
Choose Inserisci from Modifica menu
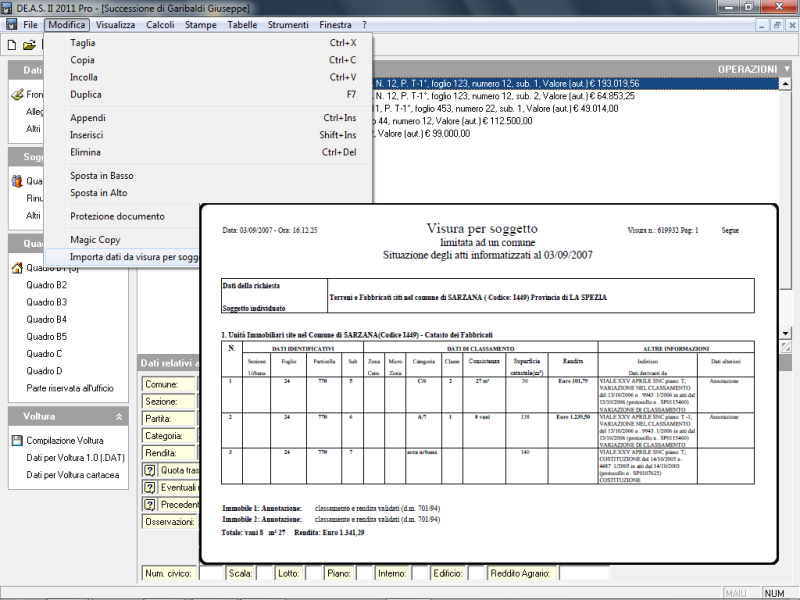(x=209, y=135)
